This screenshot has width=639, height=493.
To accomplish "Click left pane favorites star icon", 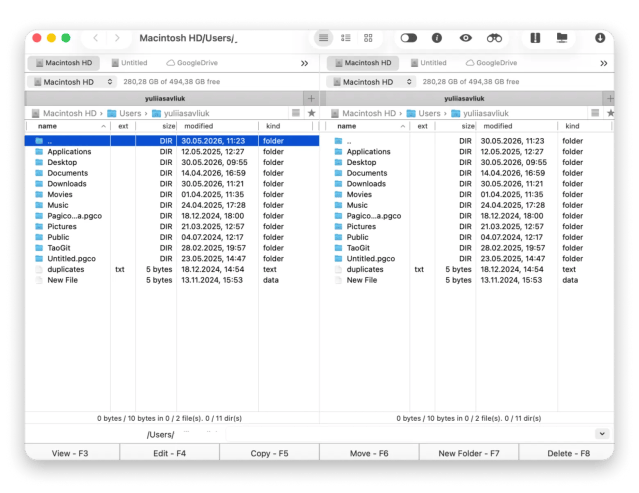I will tap(312, 113).
